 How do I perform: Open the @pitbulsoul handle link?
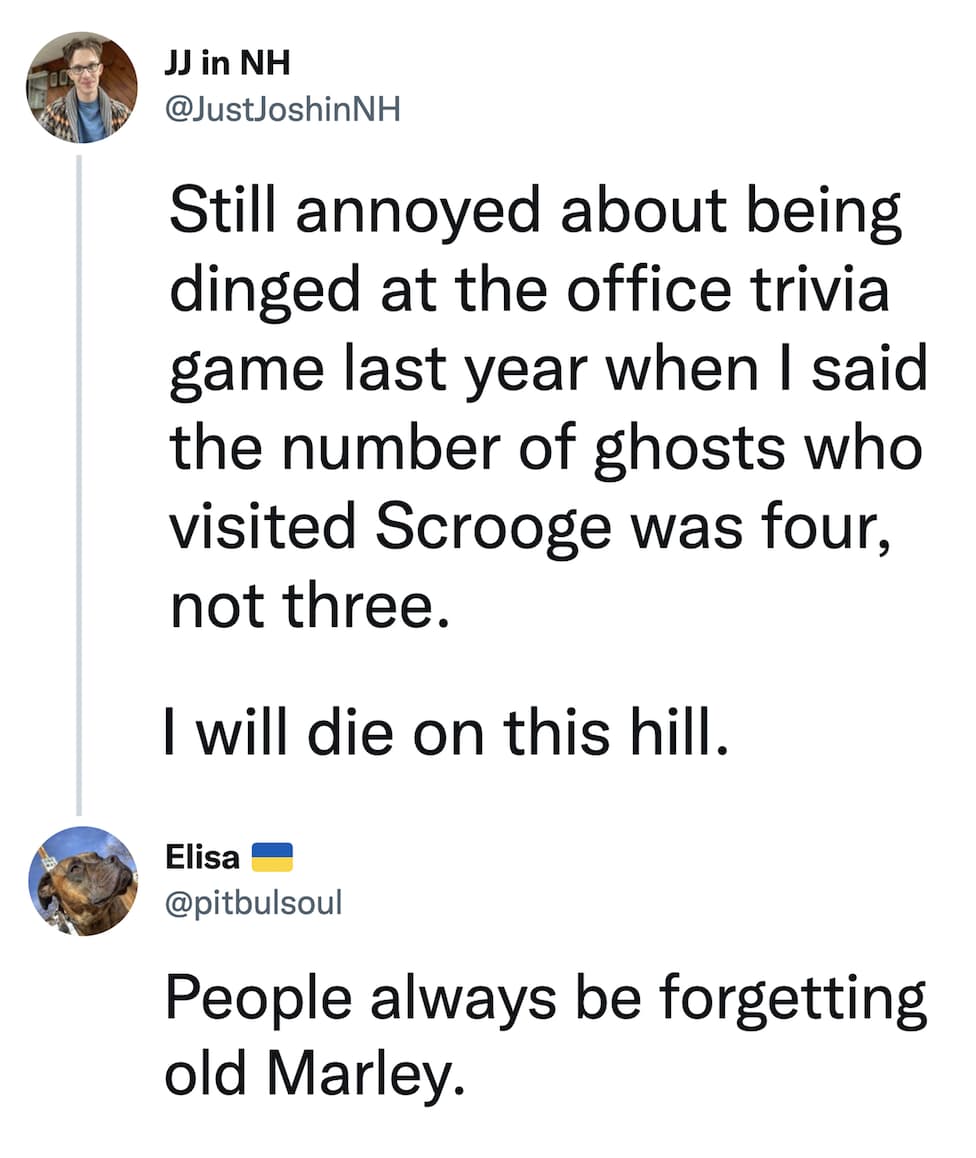(252, 903)
